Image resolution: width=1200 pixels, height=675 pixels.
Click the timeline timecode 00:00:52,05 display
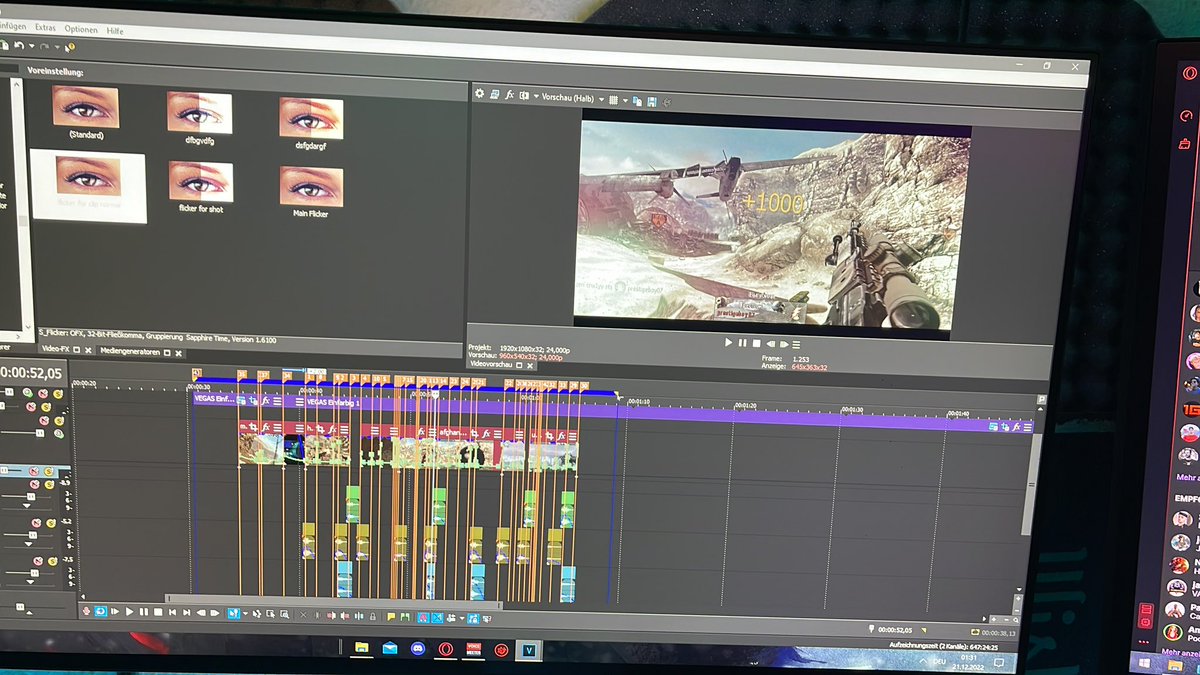31,373
